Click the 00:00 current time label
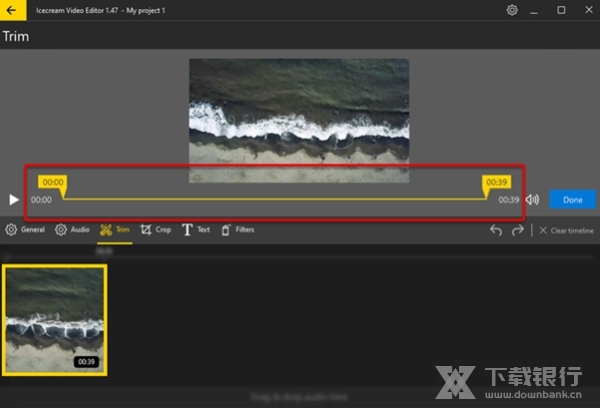This screenshot has height=408, width=600. 41,200
